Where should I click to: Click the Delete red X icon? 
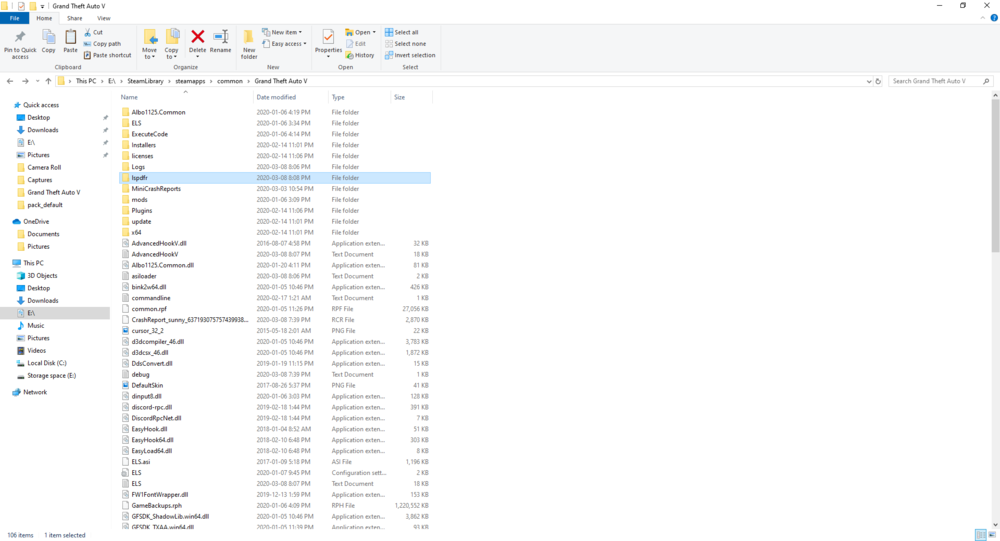(x=198, y=38)
